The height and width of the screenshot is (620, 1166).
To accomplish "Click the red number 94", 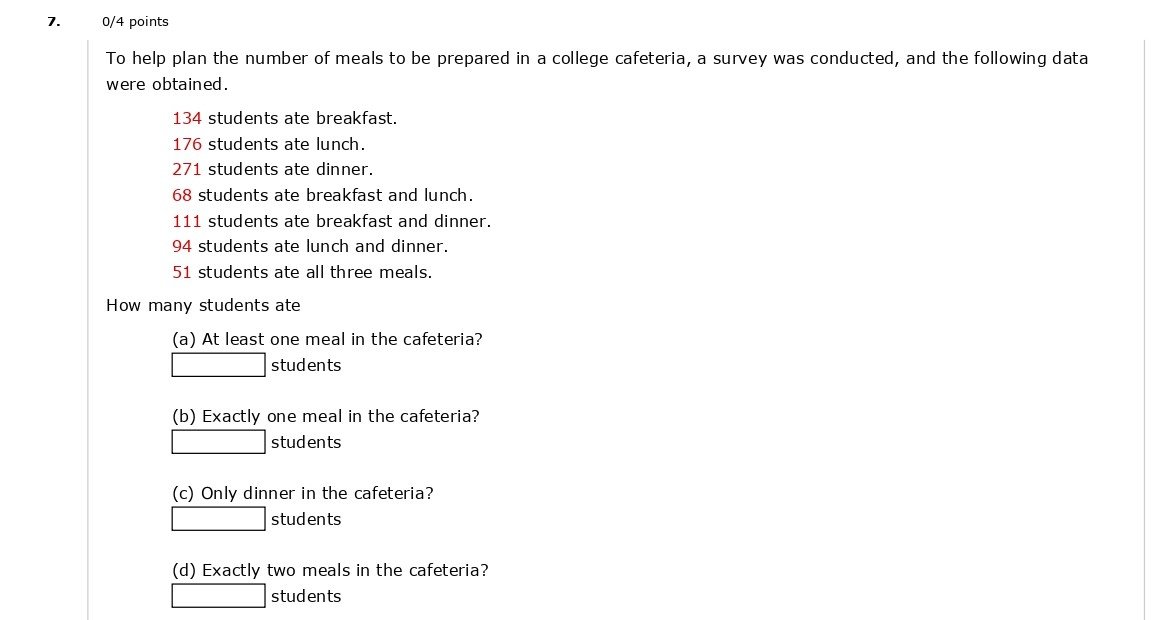I will pyautogui.click(x=182, y=246).
